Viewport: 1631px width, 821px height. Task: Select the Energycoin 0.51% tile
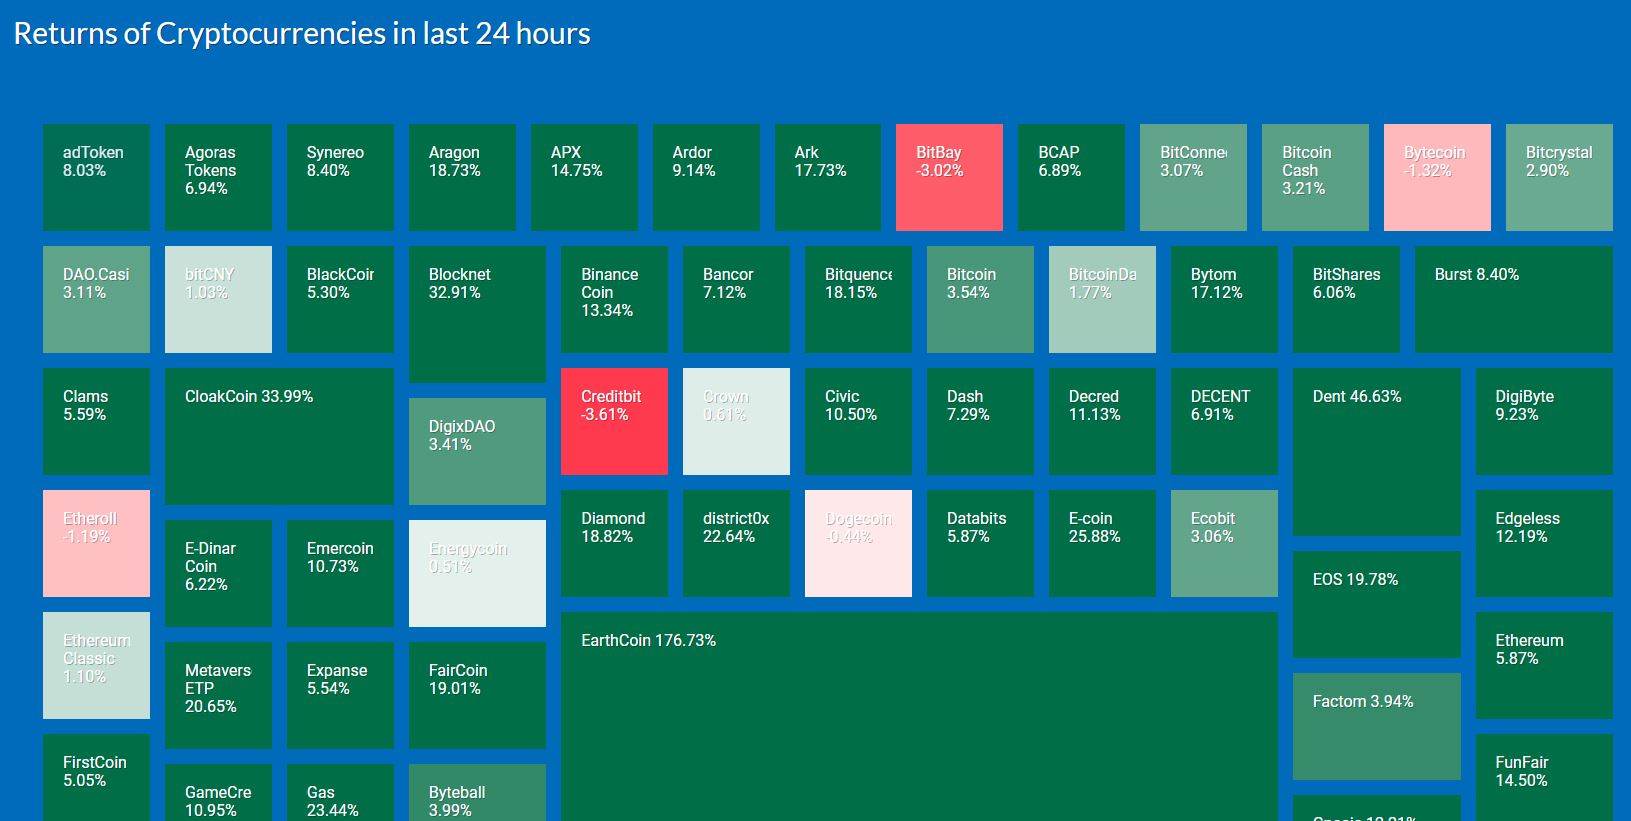point(477,573)
